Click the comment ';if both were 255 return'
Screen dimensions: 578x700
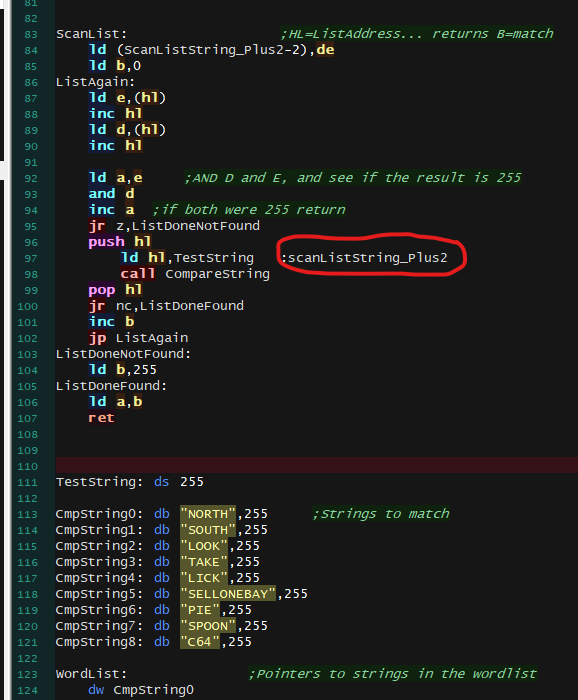(x=249, y=210)
